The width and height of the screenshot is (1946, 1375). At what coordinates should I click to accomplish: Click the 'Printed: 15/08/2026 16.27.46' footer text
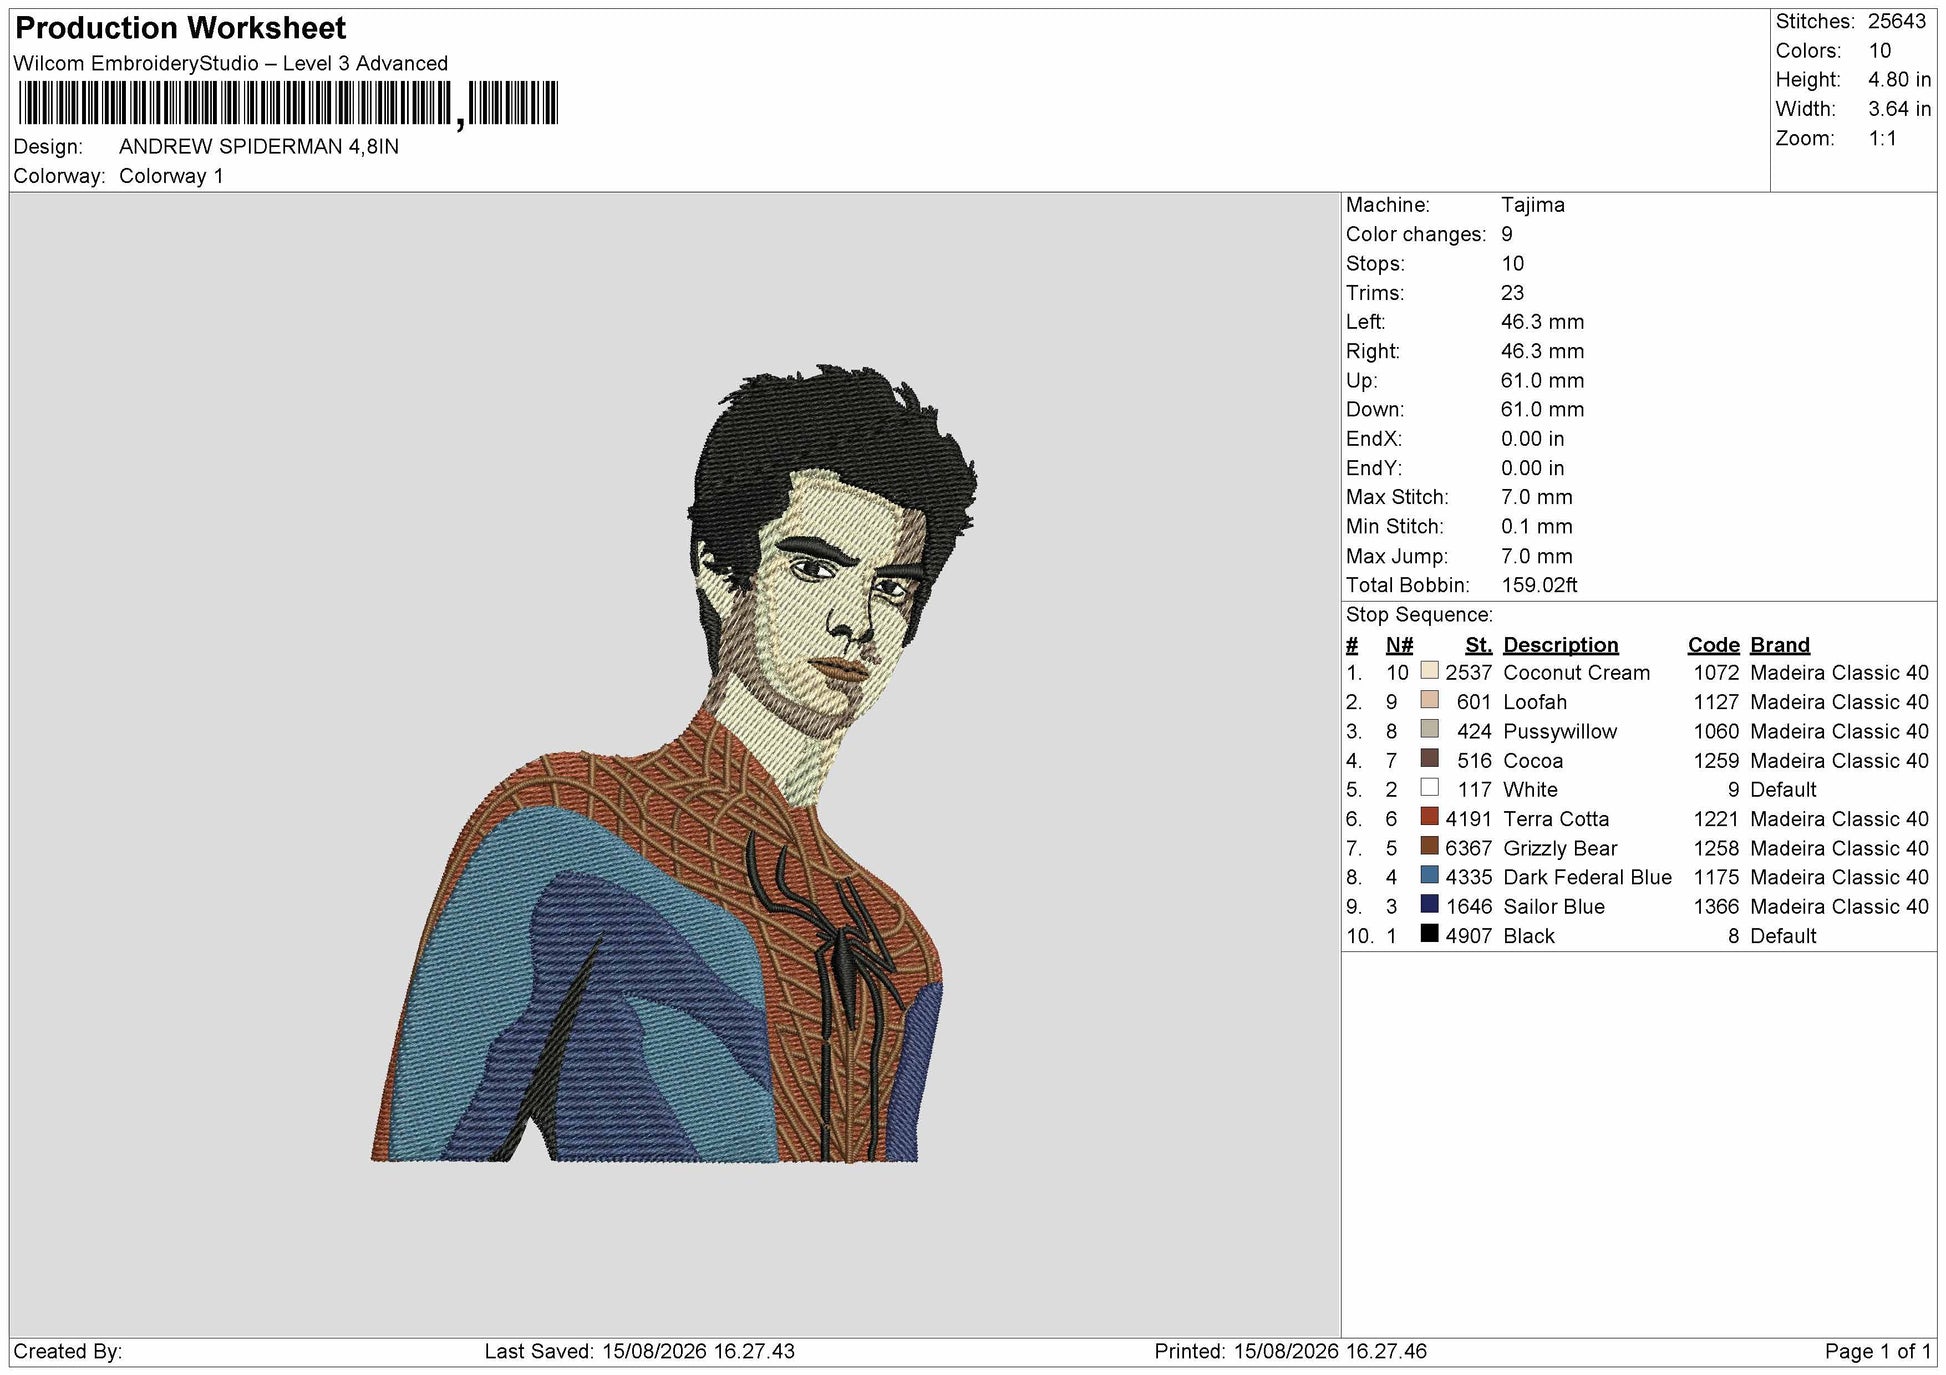tap(1291, 1352)
